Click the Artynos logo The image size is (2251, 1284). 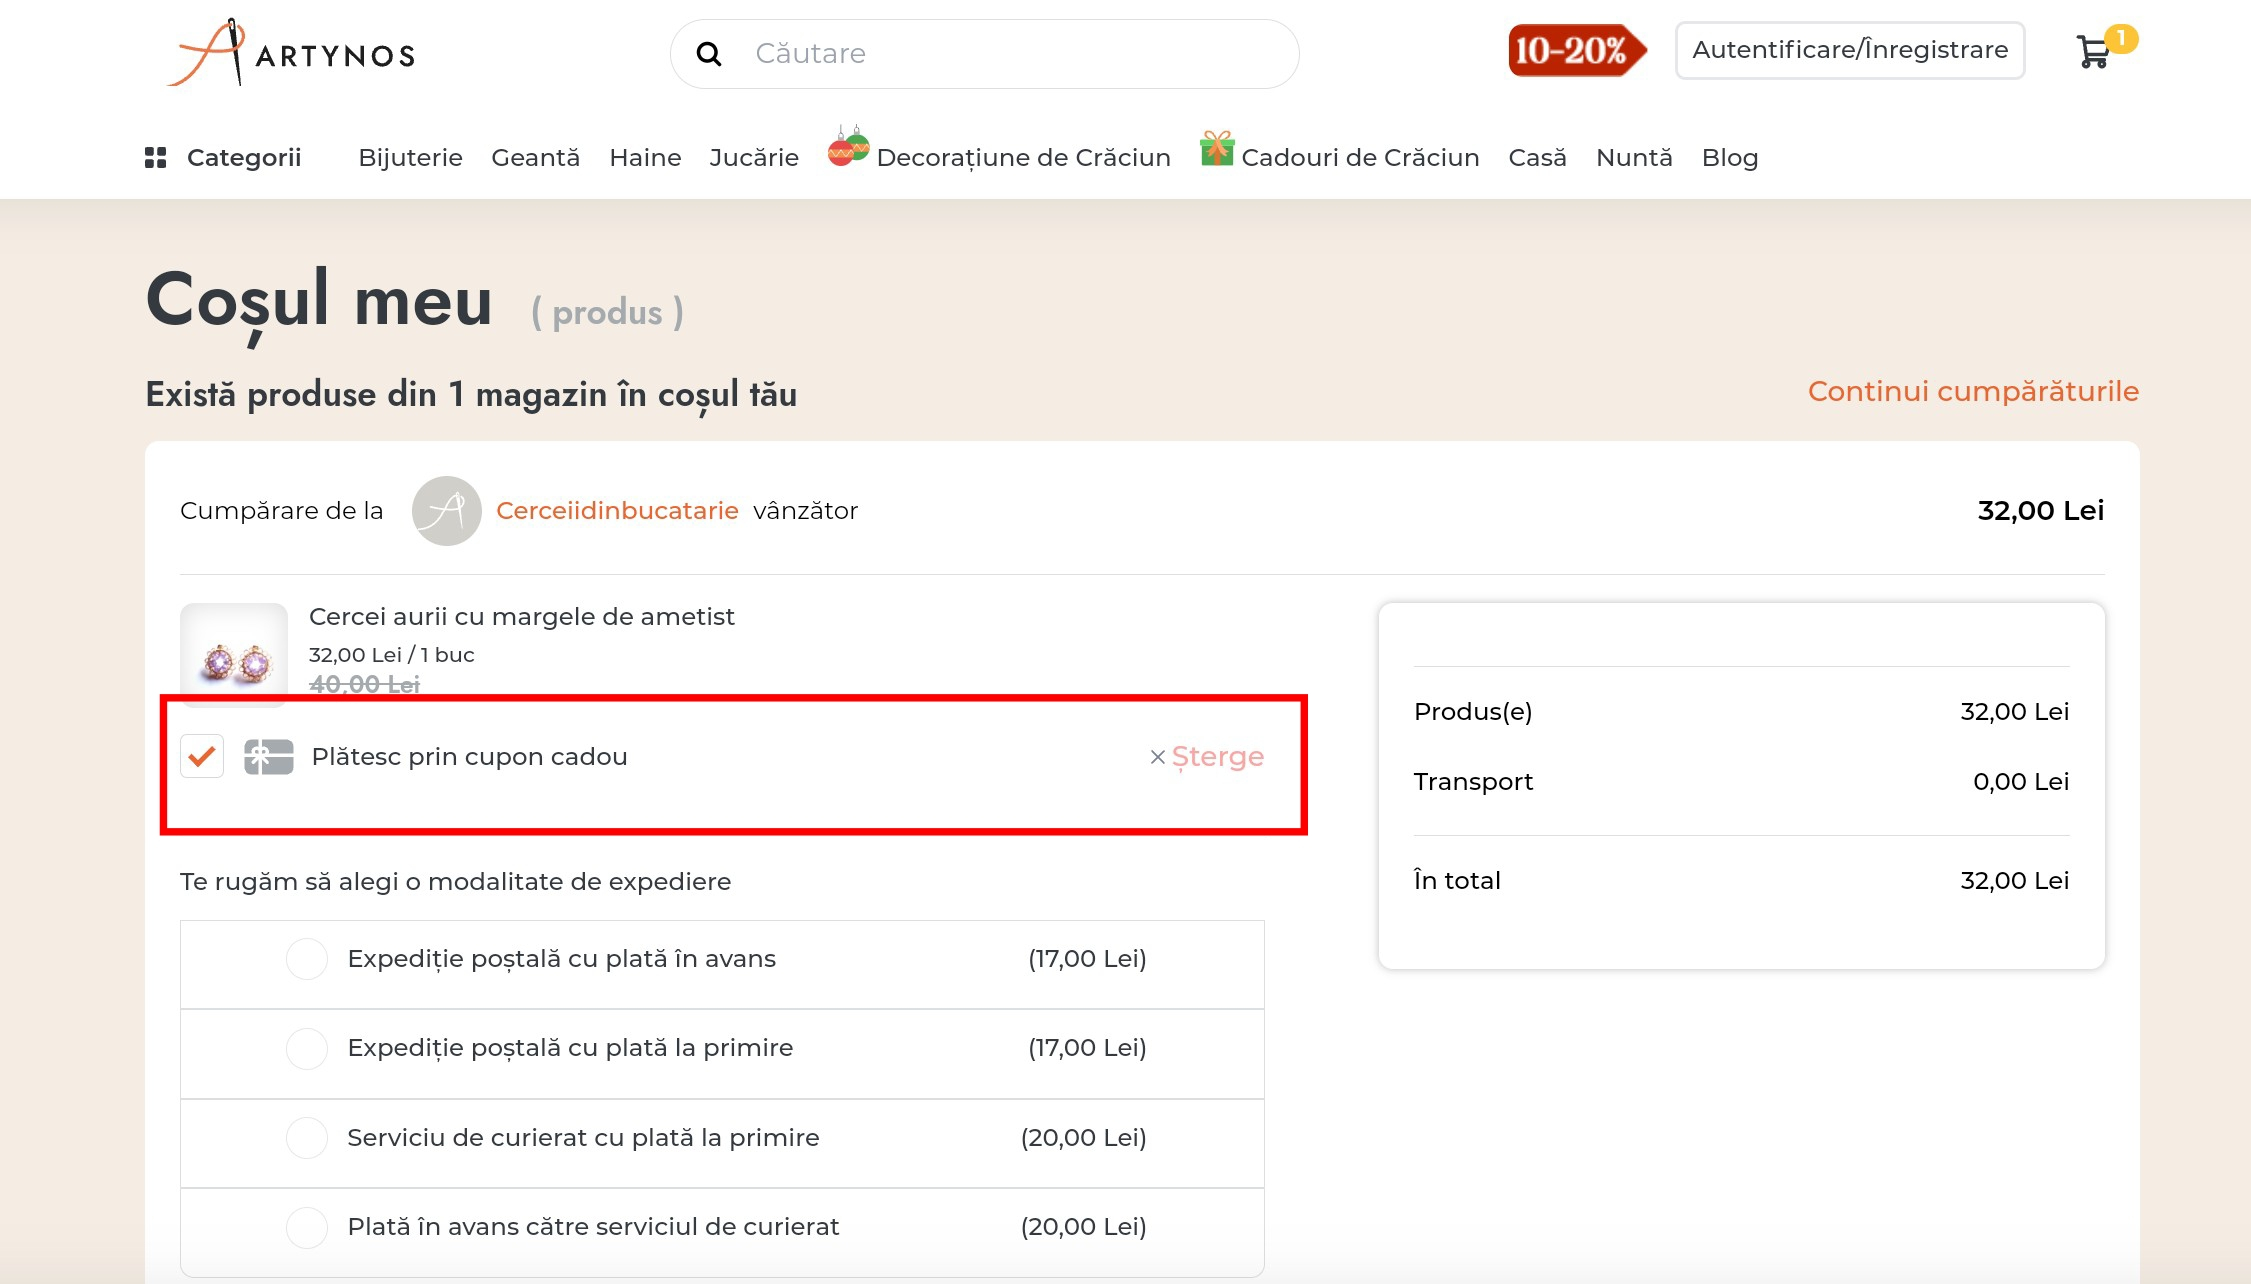[292, 53]
